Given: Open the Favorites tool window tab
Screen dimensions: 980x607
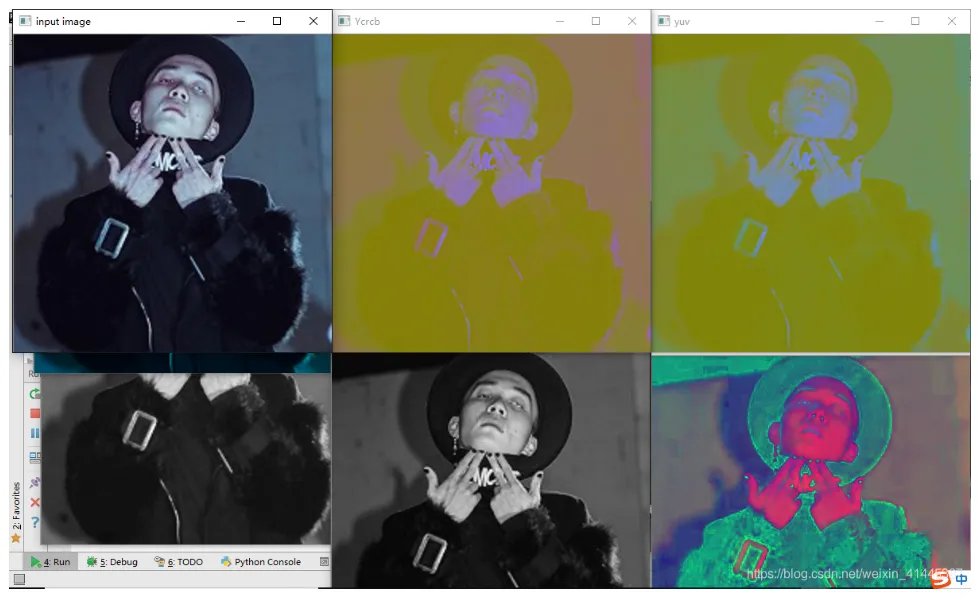Looking at the screenshot, I should [x=16, y=512].
